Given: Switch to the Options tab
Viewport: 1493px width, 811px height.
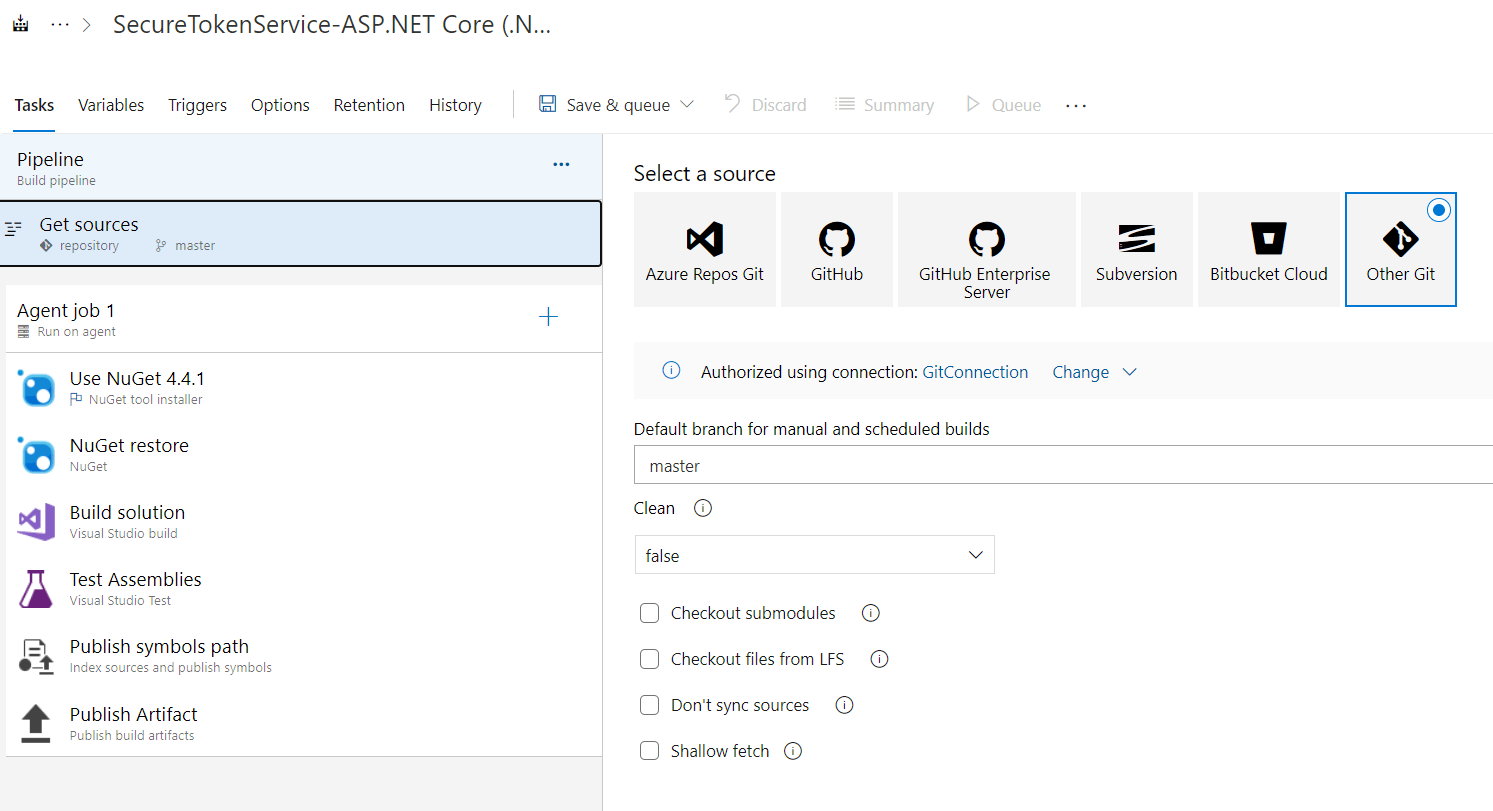Looking at the screenshot, I should coord(280,105).
